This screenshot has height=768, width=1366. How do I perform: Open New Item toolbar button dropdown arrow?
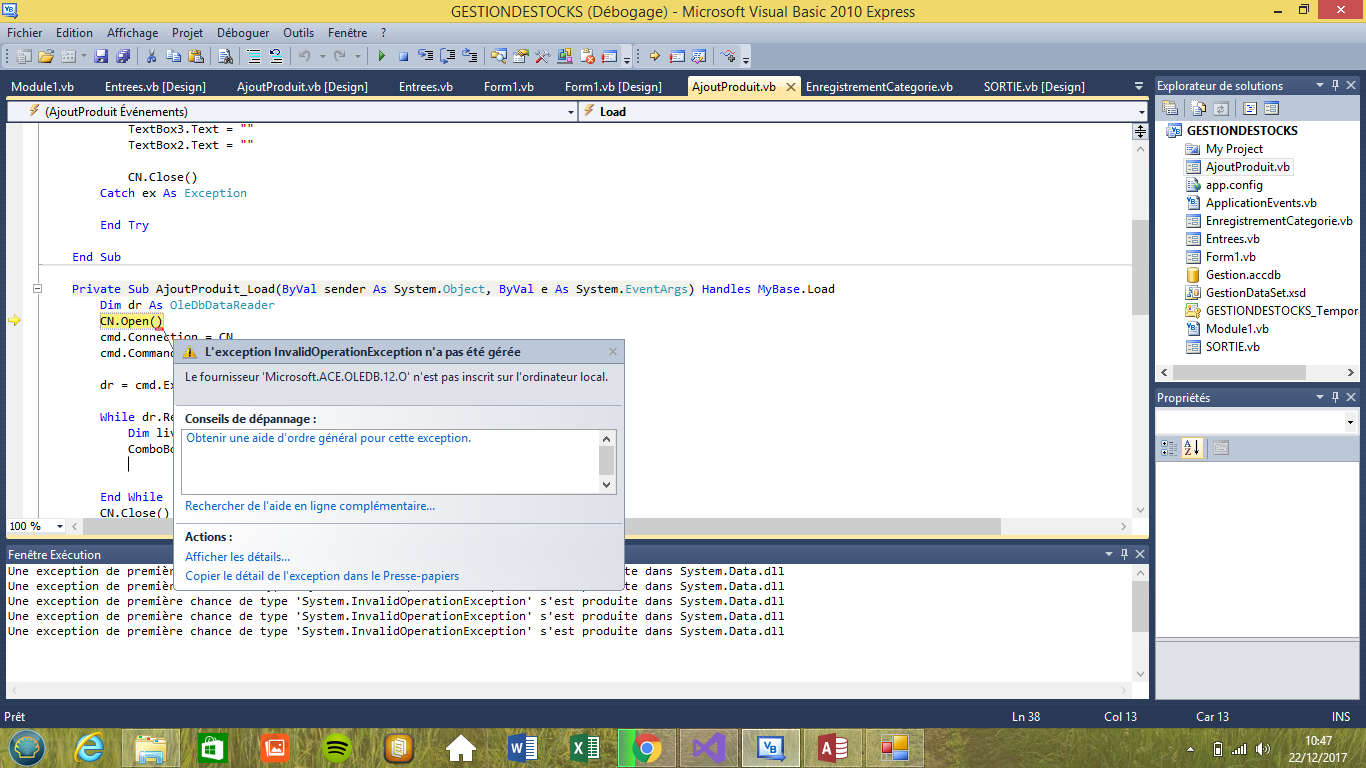tap(83, 56)
